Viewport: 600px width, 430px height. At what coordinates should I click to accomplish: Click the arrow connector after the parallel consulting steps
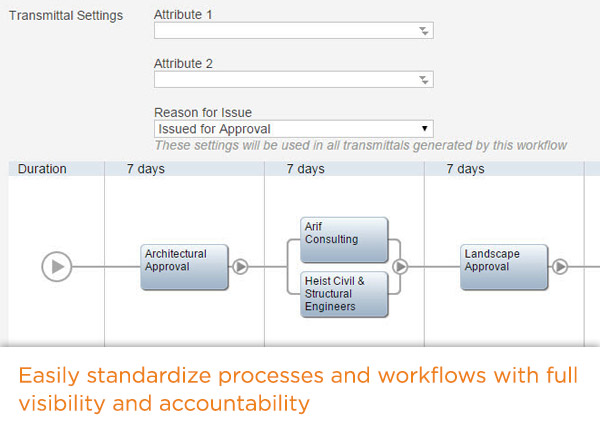400,267
